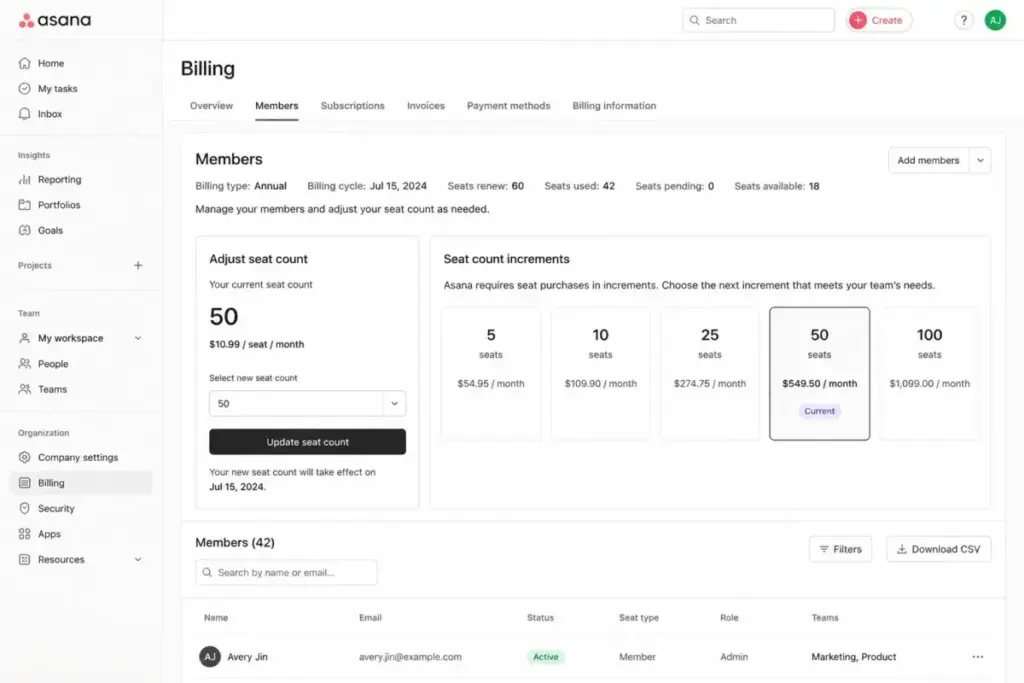Open My workspace
Screen dimensions: 1024x683
click(70, 338)
